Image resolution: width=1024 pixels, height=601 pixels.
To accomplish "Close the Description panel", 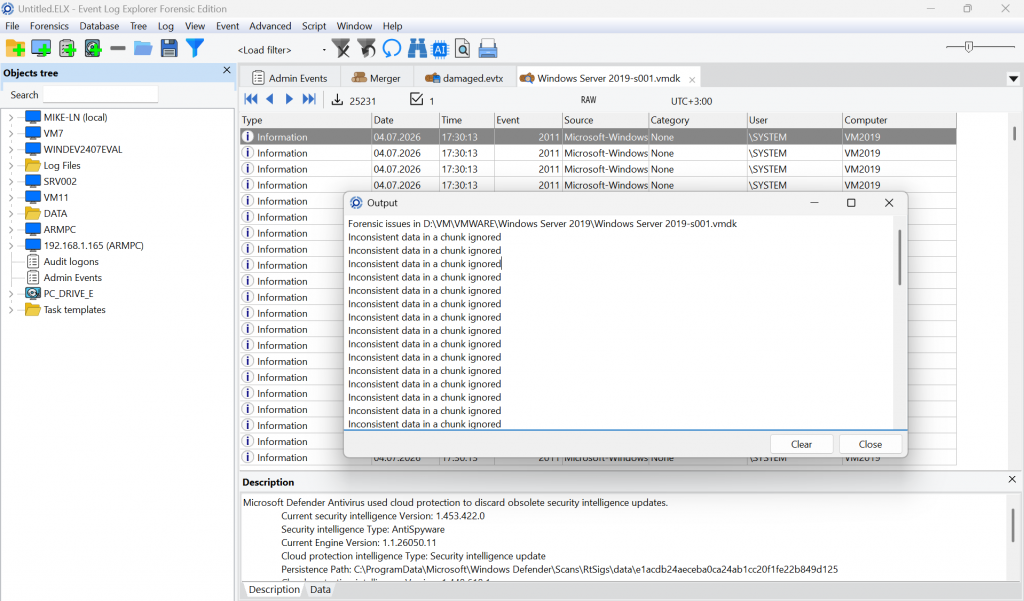I will [x=1012, y=479].
